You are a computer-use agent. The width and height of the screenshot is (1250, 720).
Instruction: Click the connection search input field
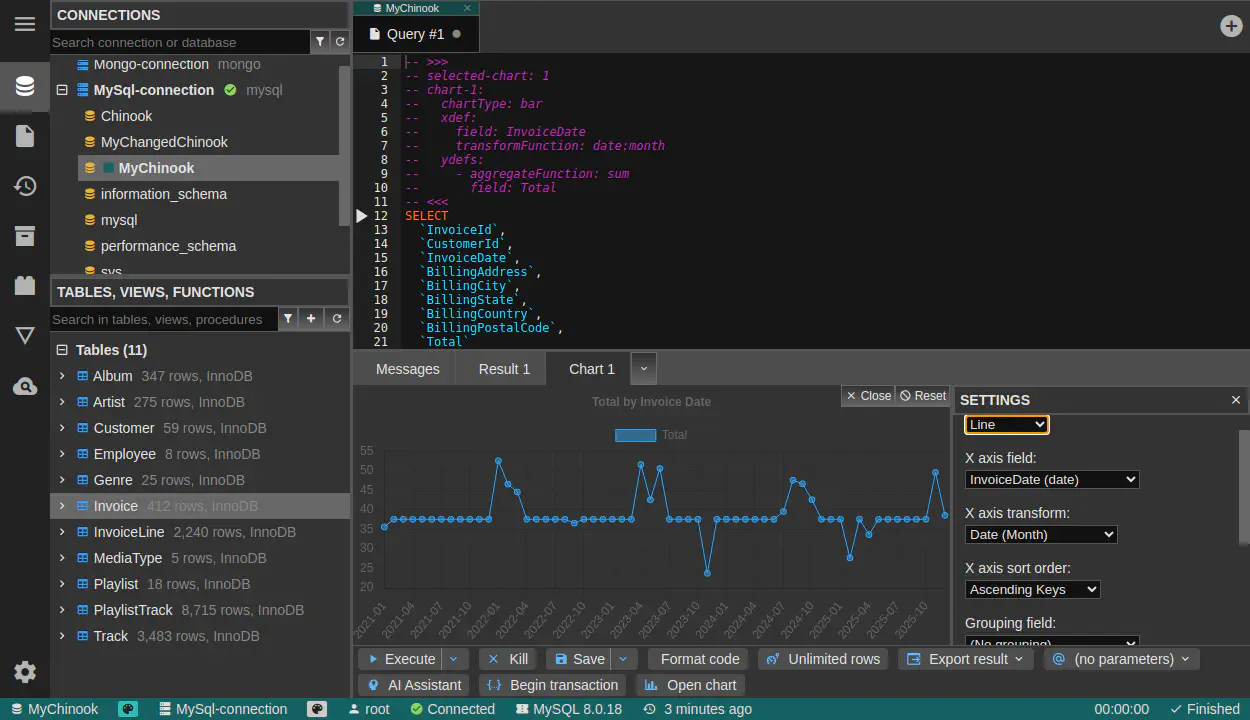tap(180, 42)
